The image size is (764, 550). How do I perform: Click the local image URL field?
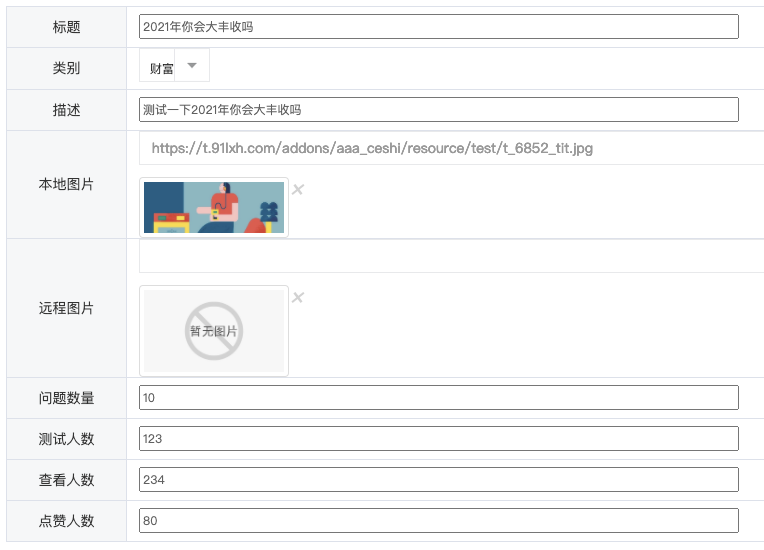(452, 148)
